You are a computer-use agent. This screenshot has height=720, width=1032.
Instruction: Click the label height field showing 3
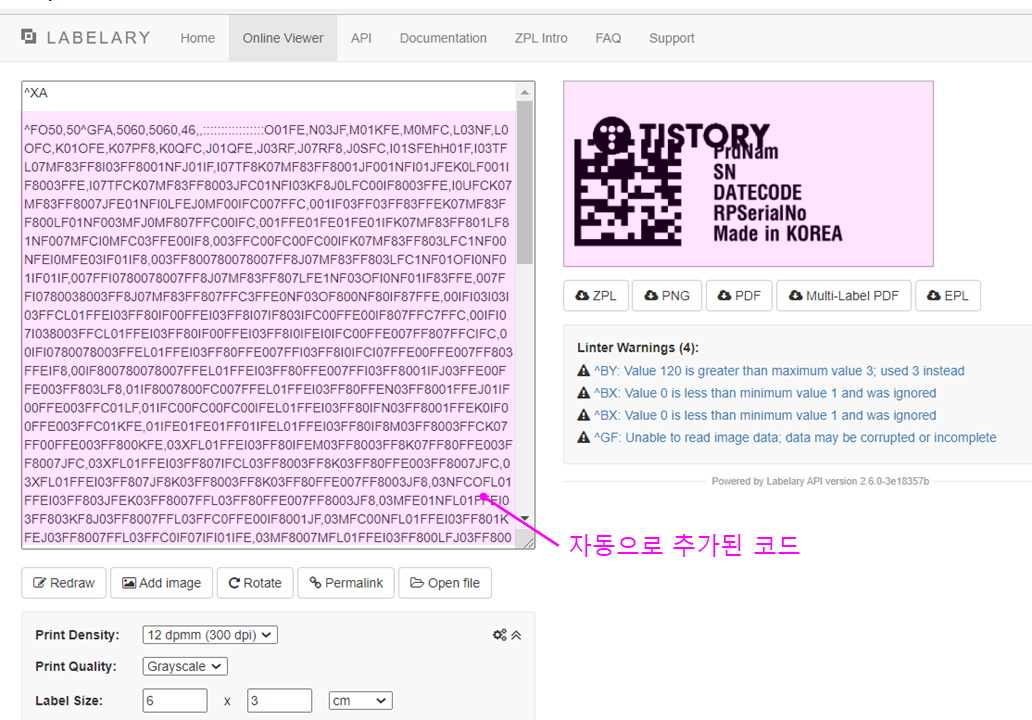[280, 700]
